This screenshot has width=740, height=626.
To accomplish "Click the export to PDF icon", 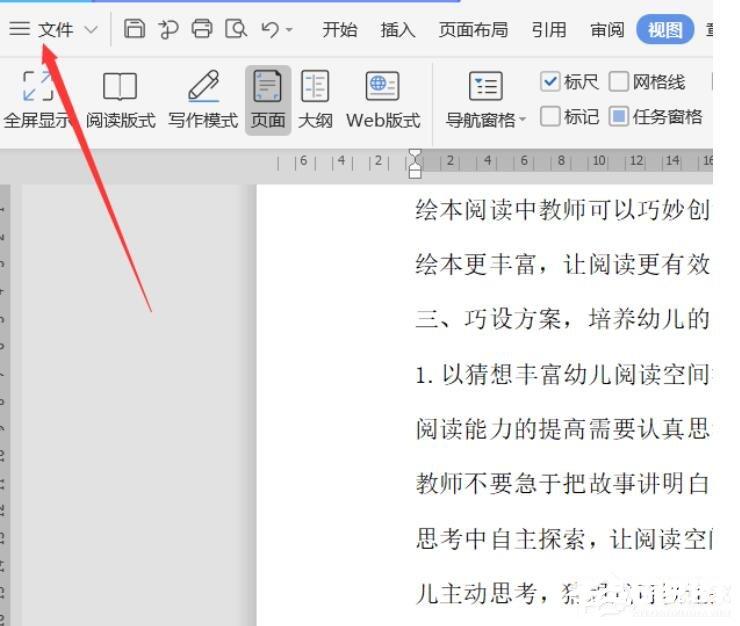I will tap(168, 29).
